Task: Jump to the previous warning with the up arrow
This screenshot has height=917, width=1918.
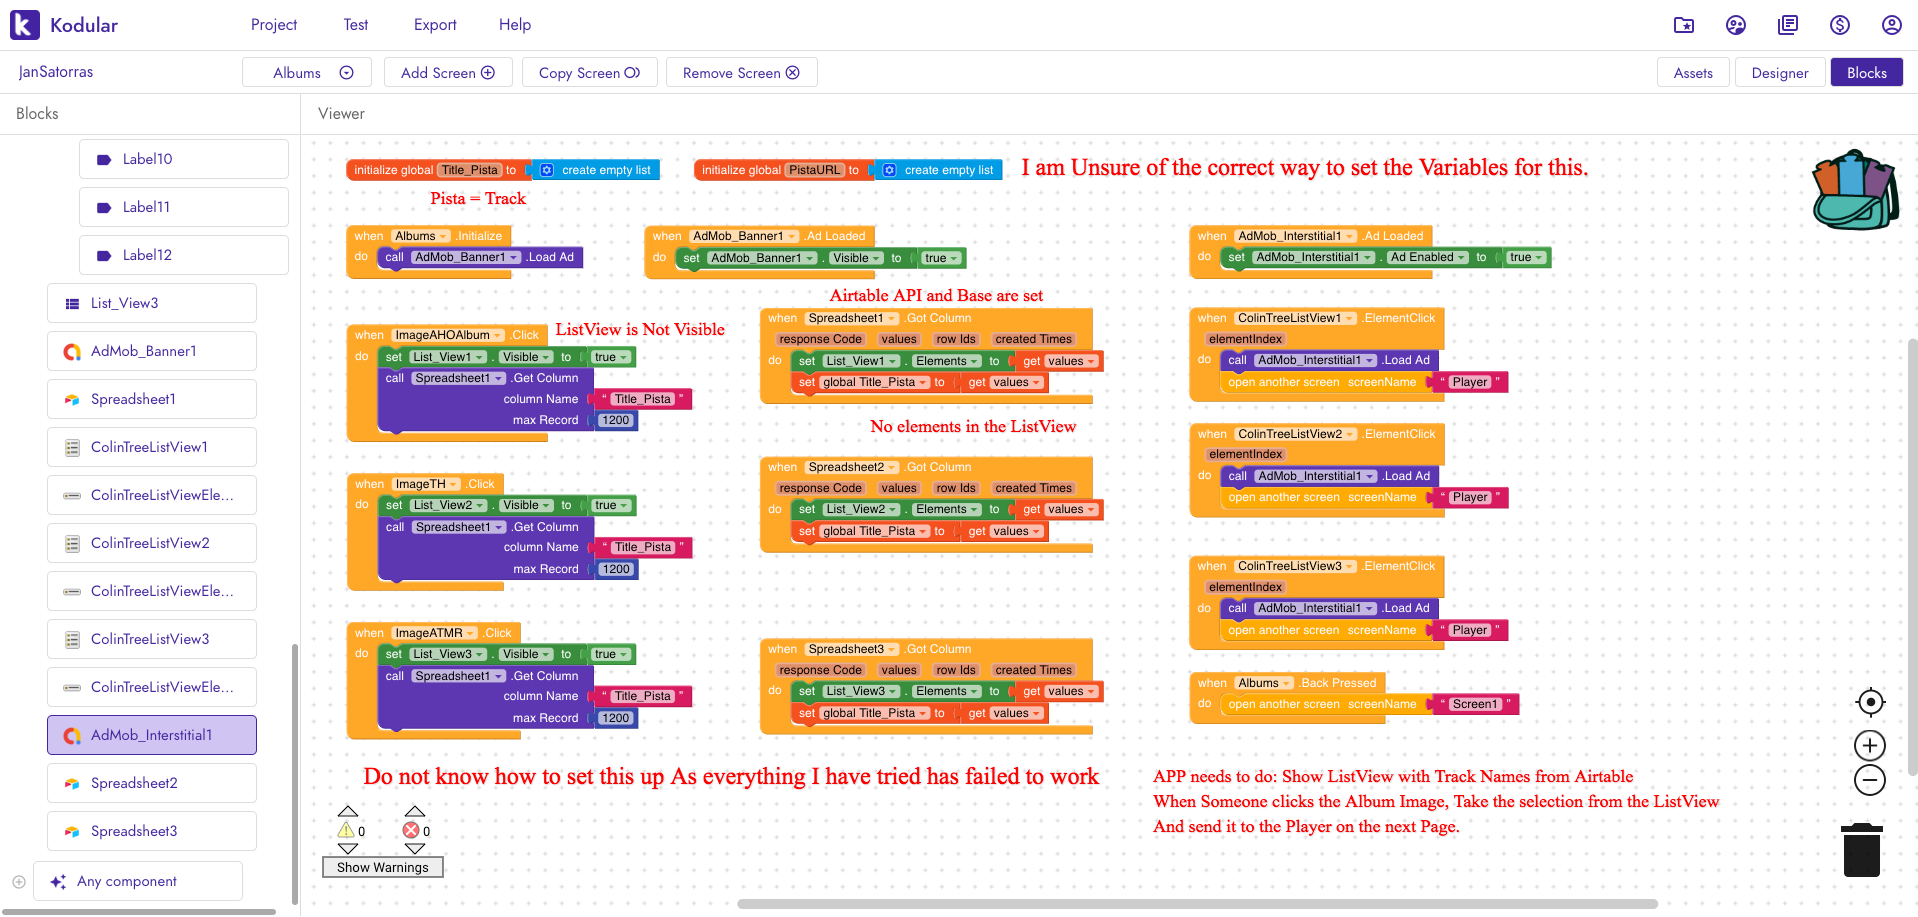Action: pos(348,811)
